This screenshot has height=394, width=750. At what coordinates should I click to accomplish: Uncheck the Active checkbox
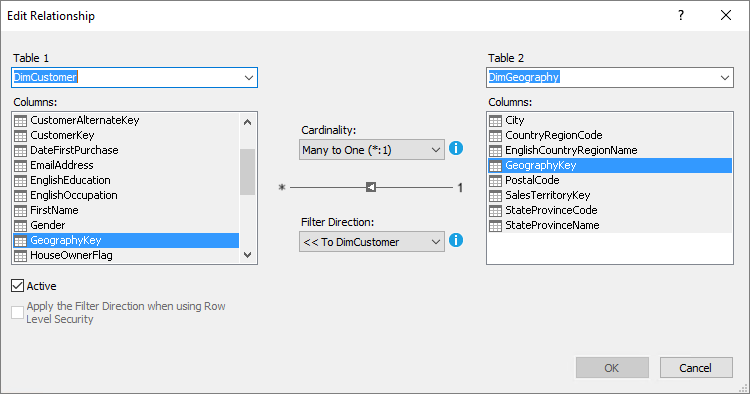(18, 286)
